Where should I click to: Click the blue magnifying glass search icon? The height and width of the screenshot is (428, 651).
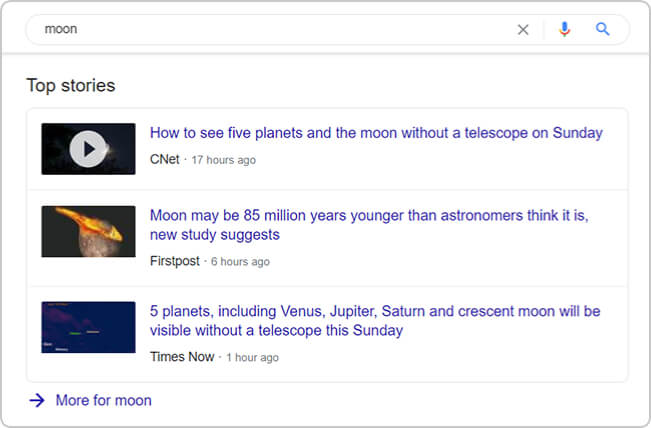pyautogui.click(x=603, y=30)
